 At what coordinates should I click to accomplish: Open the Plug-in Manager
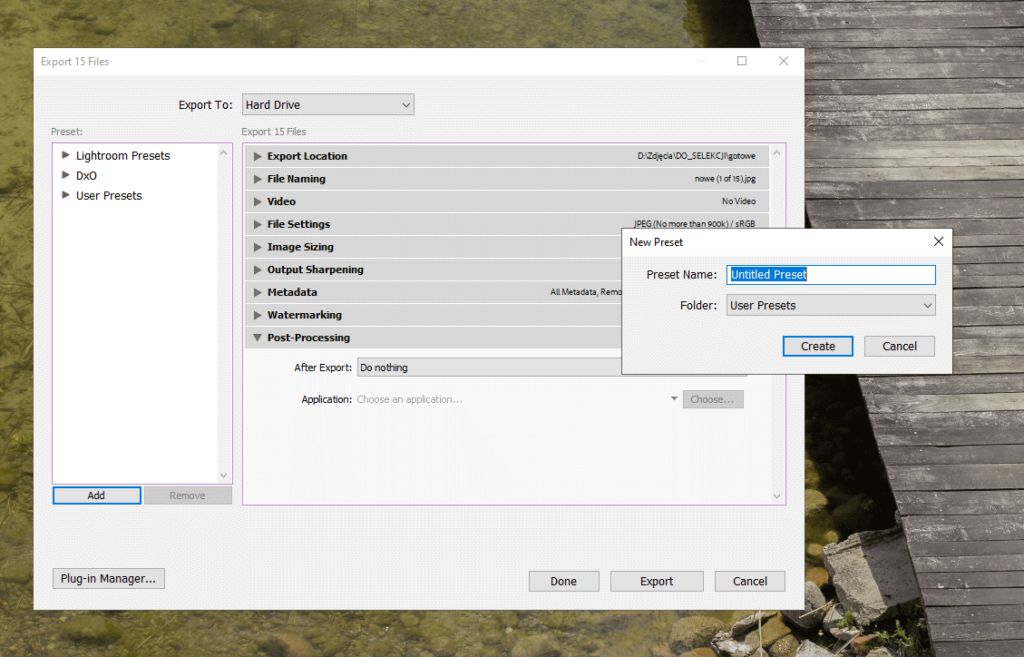tap(108, 579)
